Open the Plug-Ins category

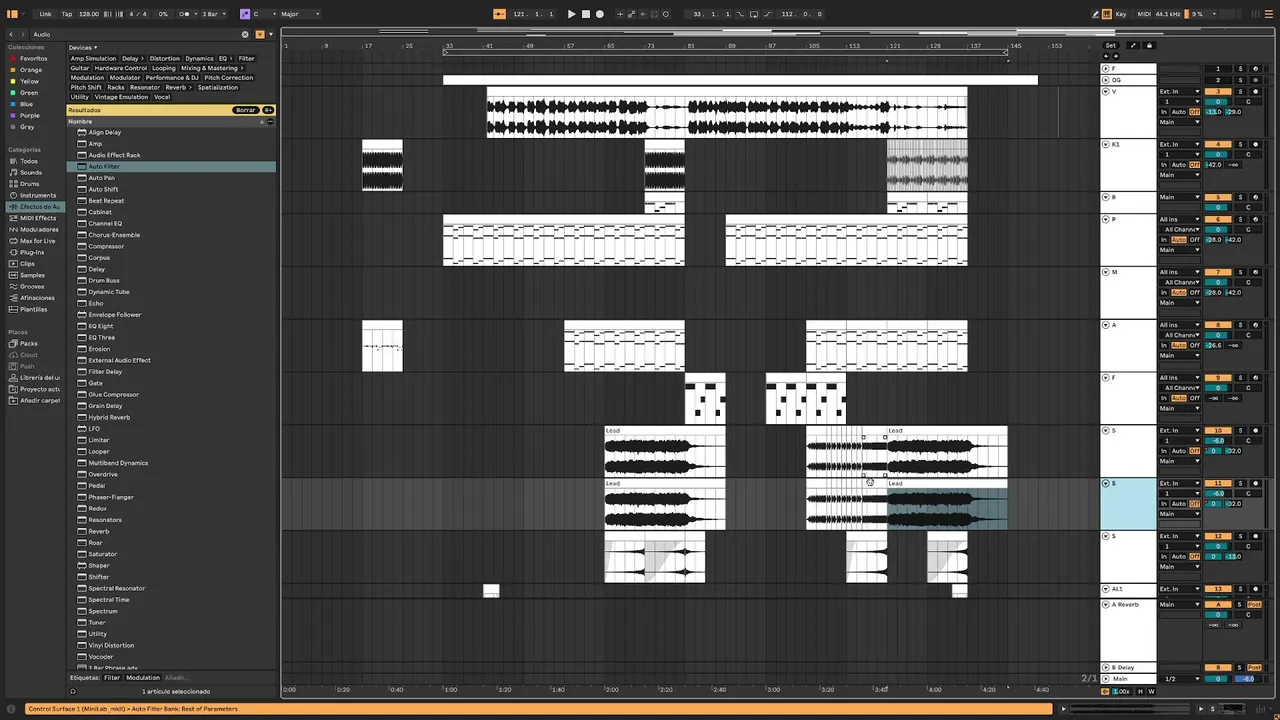32,252
